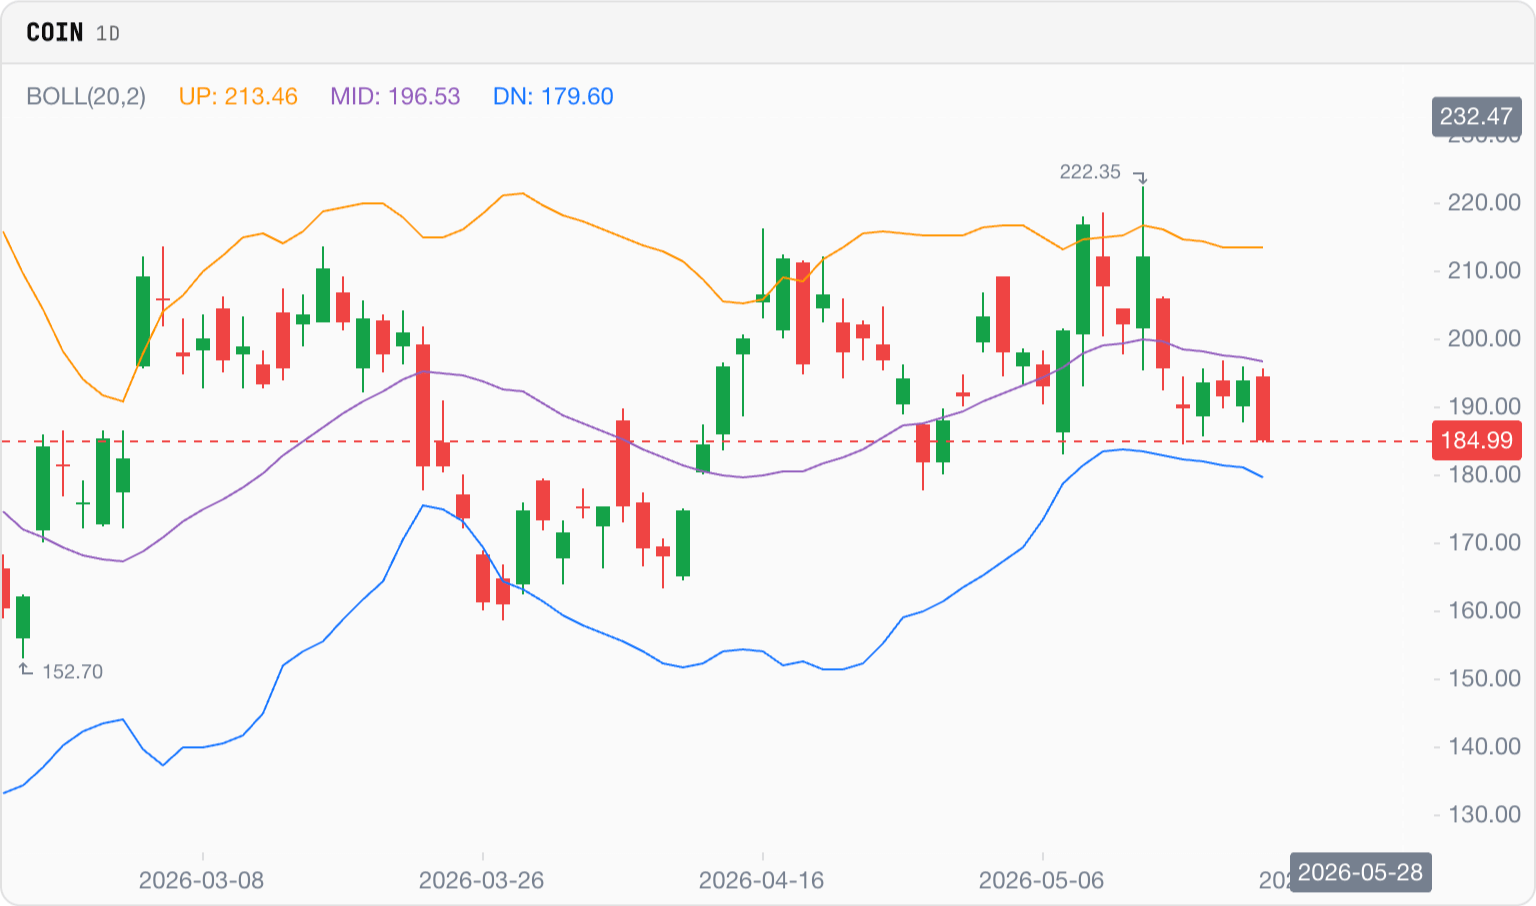Click the 2026-04-16 date axis label

761,881
